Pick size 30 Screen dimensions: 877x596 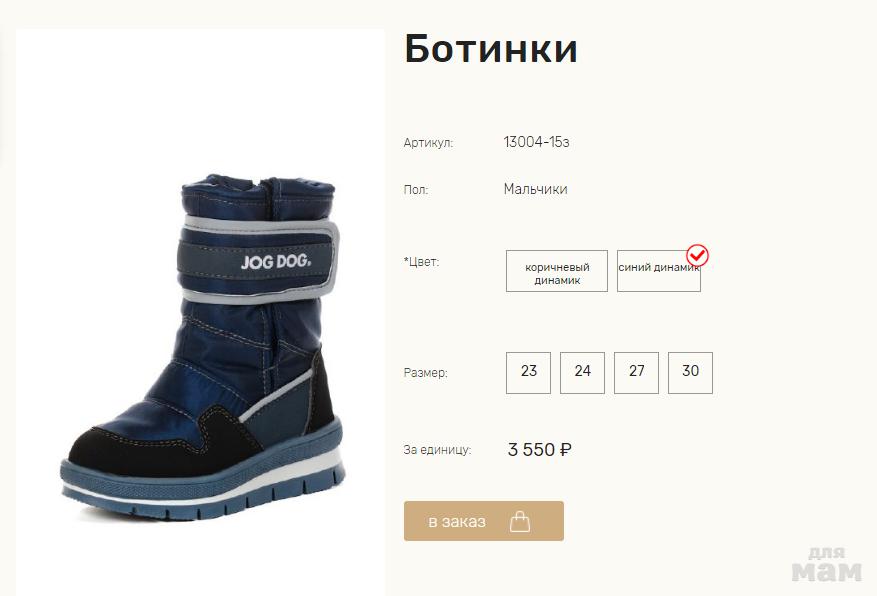pyautogui.click(x=690, y=373)
